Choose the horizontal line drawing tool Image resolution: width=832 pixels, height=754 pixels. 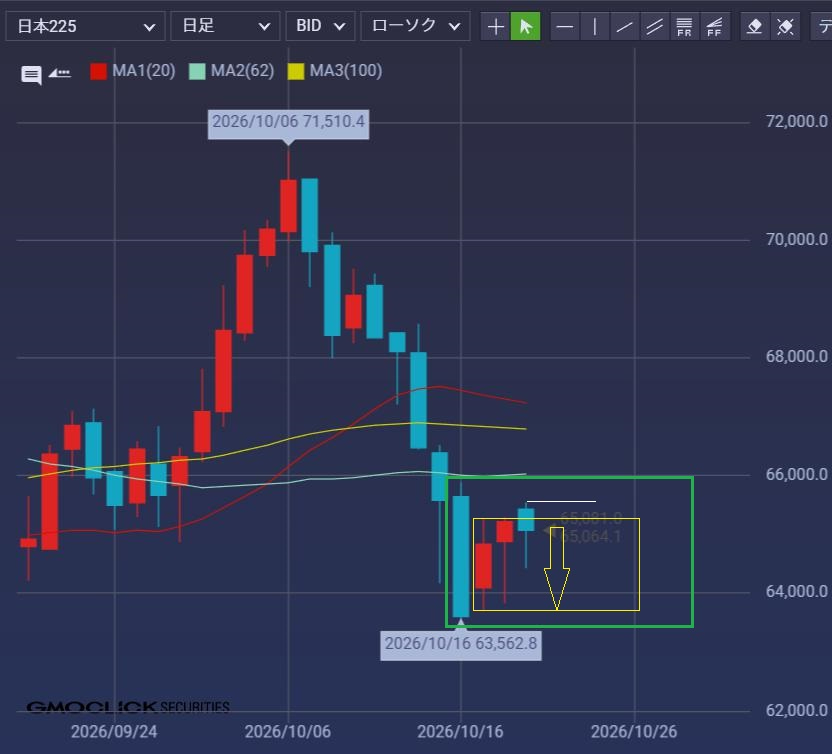(565, 26)
